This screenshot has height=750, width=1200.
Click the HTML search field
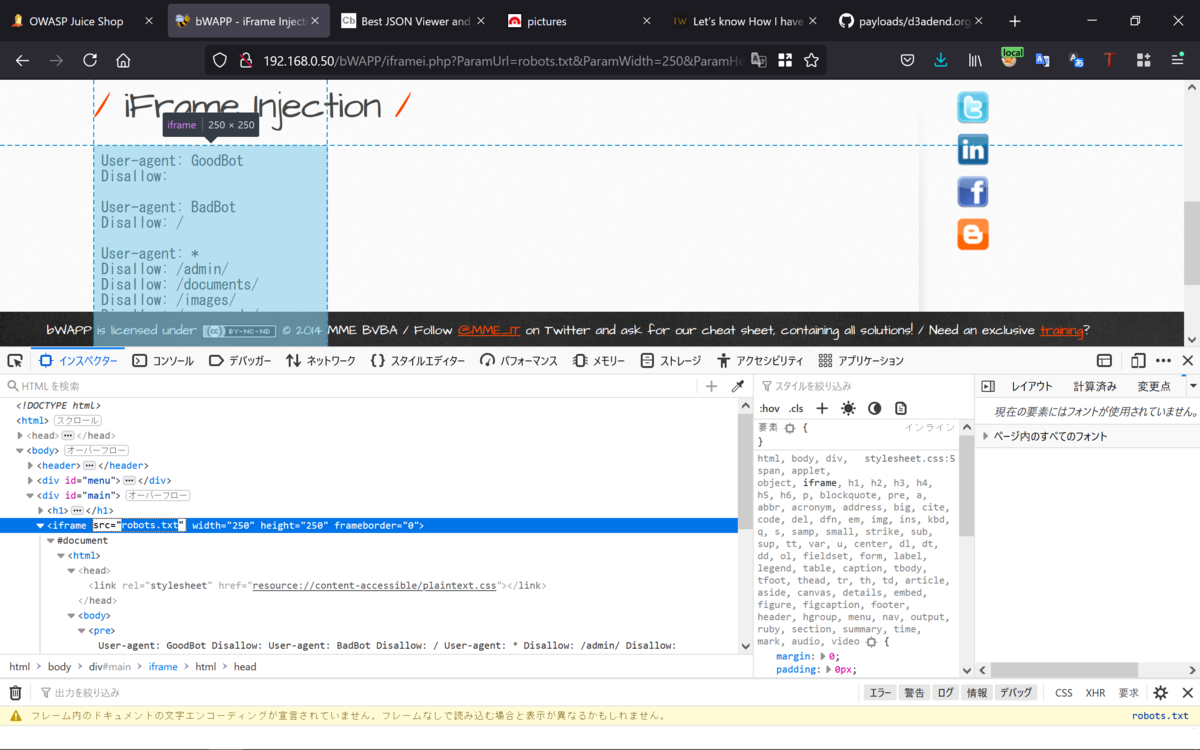click(350, 386)
